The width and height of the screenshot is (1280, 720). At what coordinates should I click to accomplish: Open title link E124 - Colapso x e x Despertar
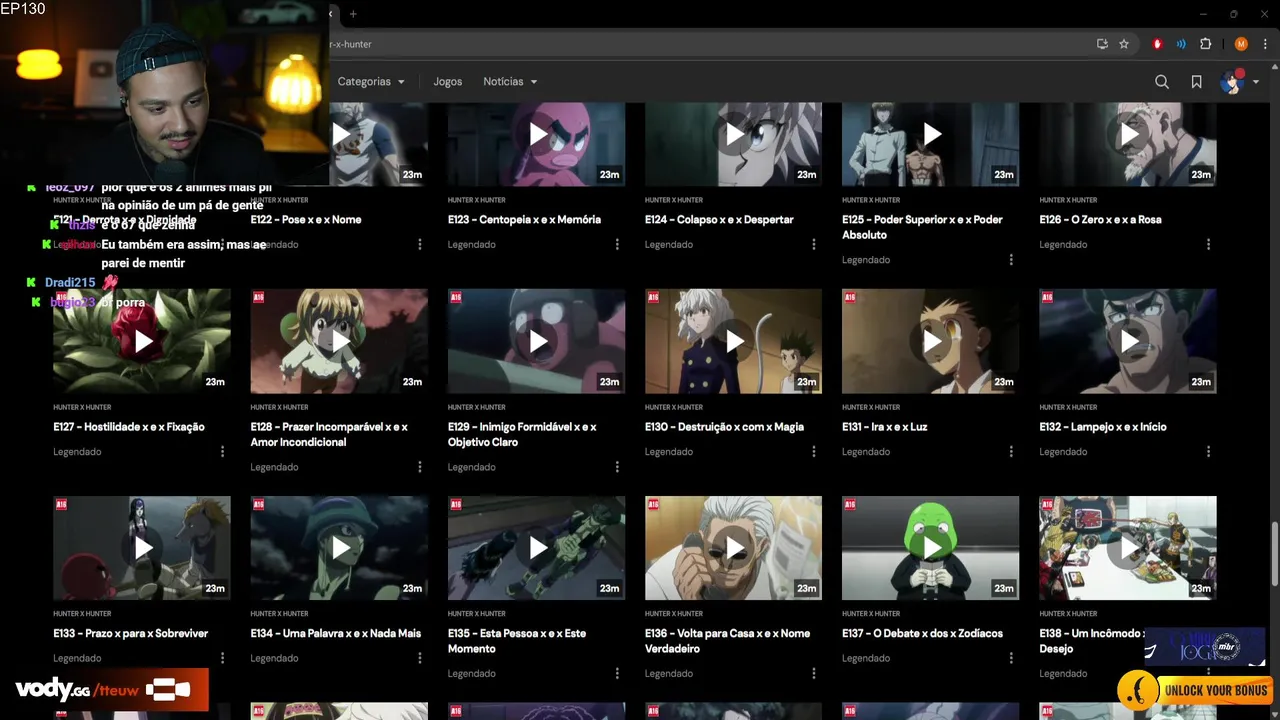(x=719, y=219)
